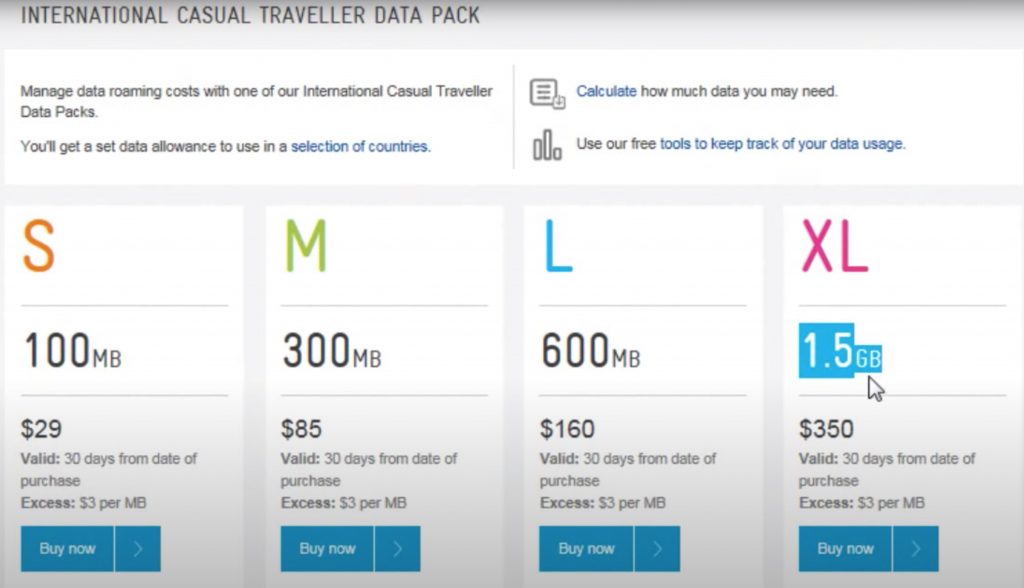
Task: Click the blue L plan letter
Action: click(558, 246)
